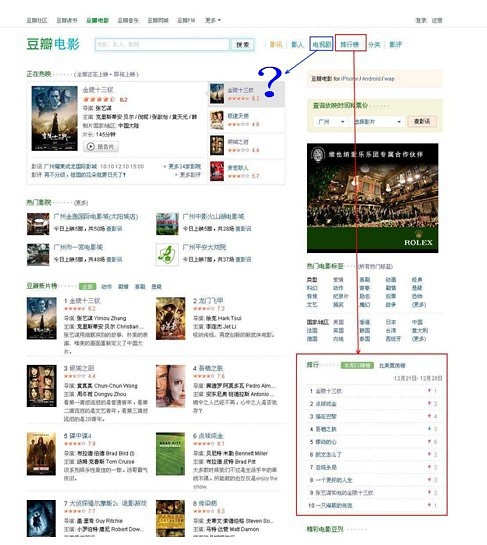Open the 所有热门标签 link
487x545 pixels.
pyautogui.click(x=375, y=267)
